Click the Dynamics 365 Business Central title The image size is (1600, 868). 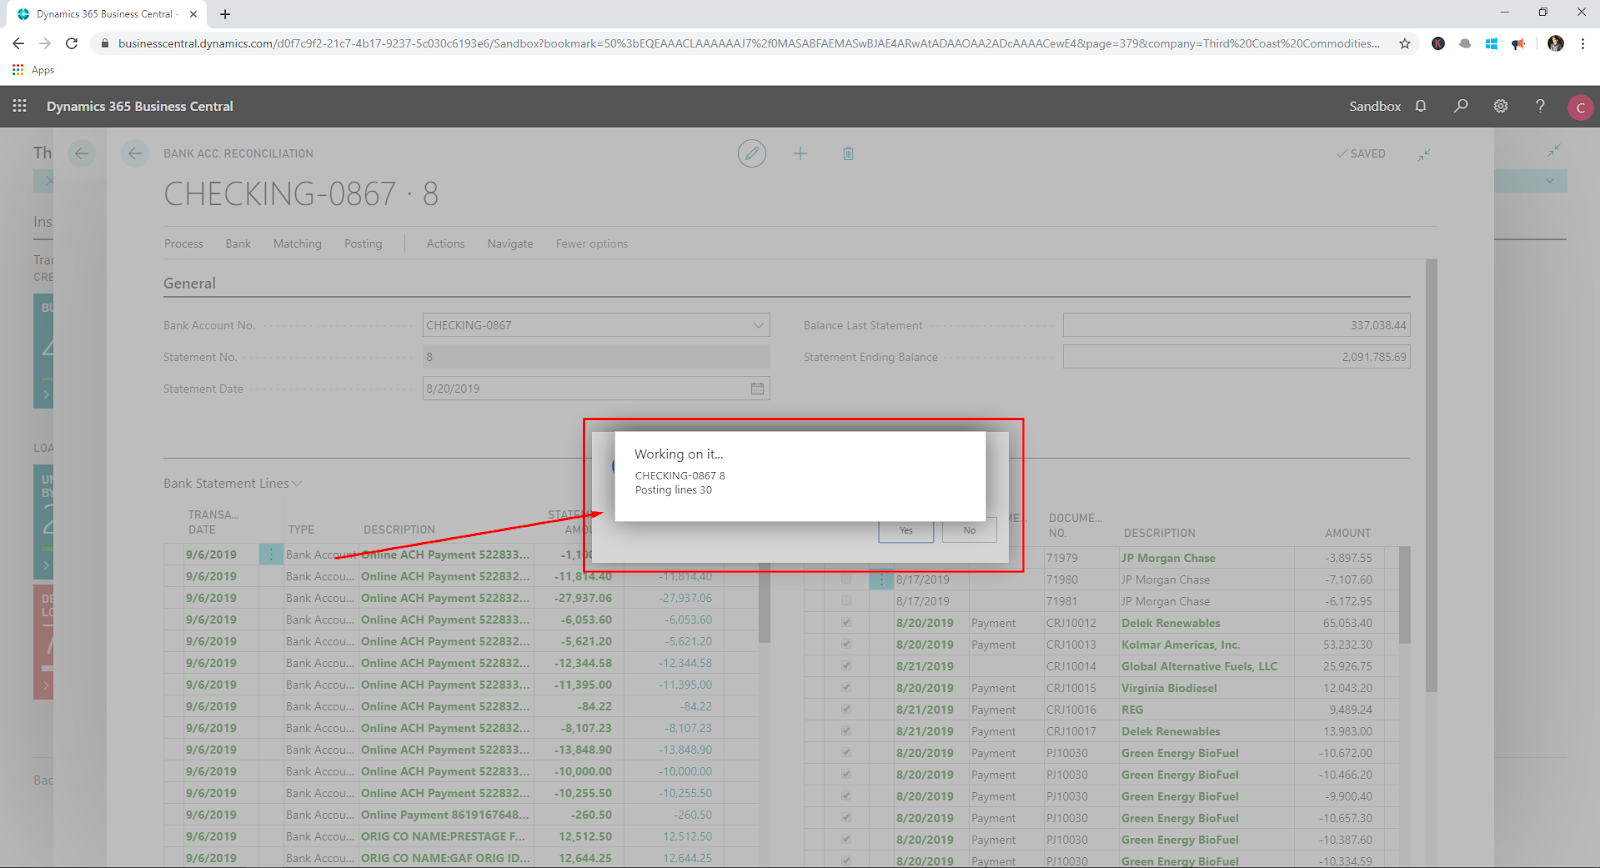pos(140,106)
